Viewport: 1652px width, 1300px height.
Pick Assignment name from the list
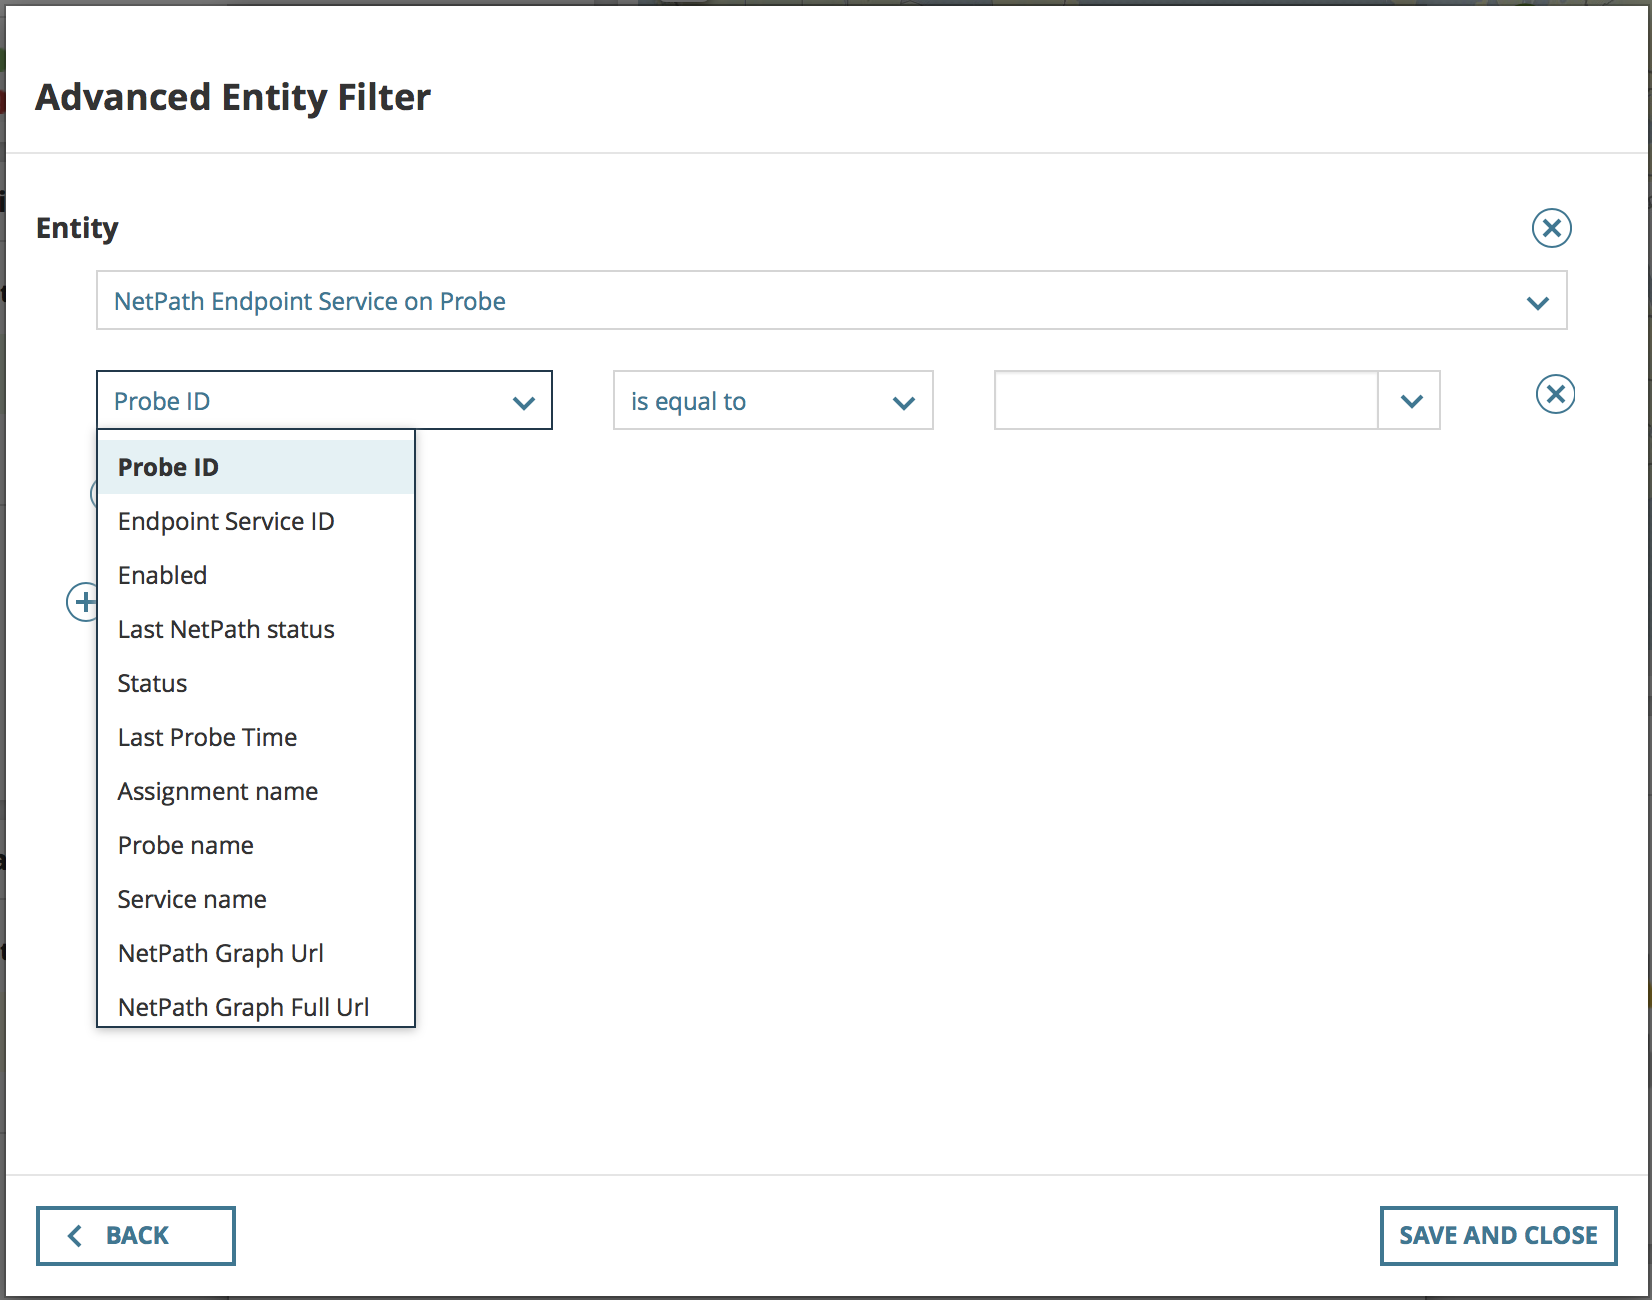tap(256, 791)
